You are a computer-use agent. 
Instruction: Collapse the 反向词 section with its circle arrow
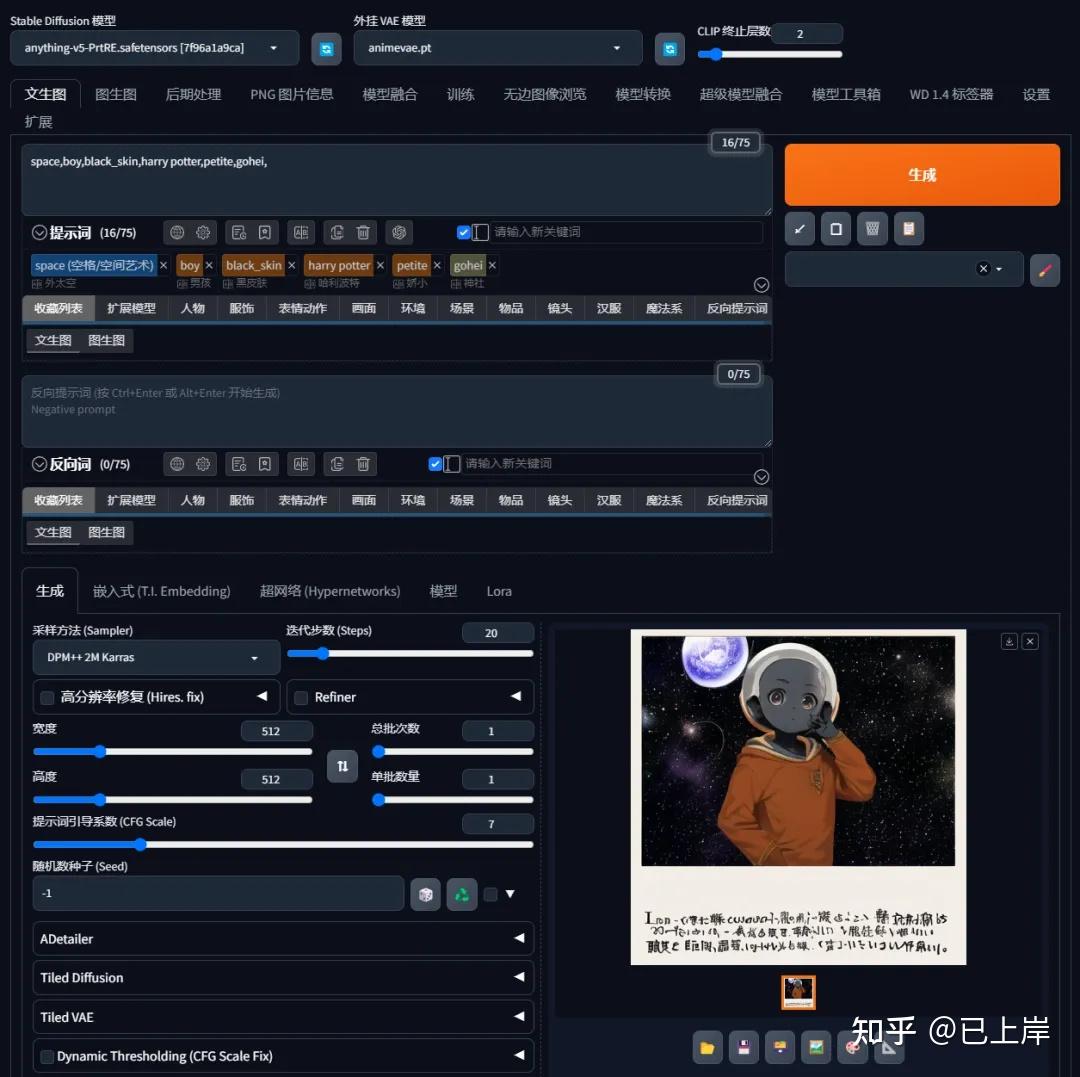[x=39, y=464]
